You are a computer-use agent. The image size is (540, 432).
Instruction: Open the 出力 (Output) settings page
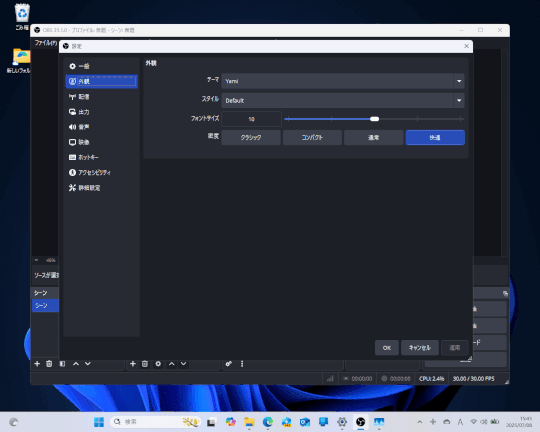point(101,112)
